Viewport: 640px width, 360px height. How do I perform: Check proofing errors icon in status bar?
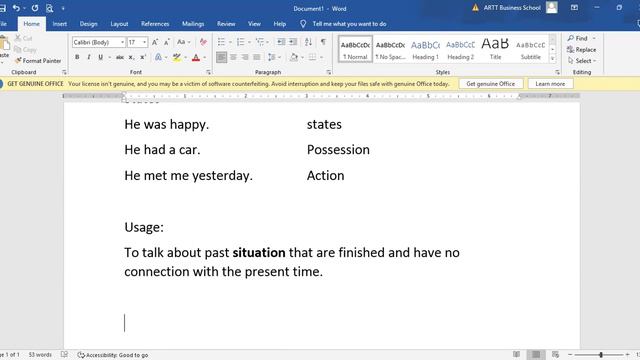point(64,355)
